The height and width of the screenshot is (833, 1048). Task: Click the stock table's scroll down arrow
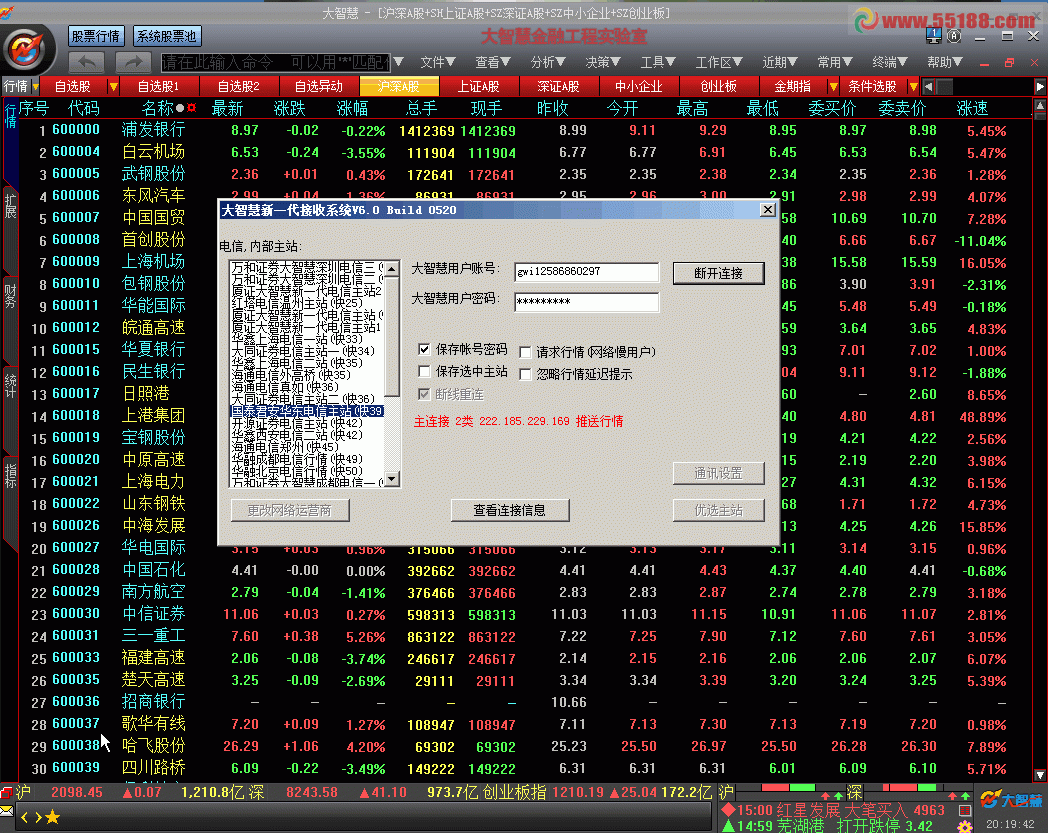1040,775
